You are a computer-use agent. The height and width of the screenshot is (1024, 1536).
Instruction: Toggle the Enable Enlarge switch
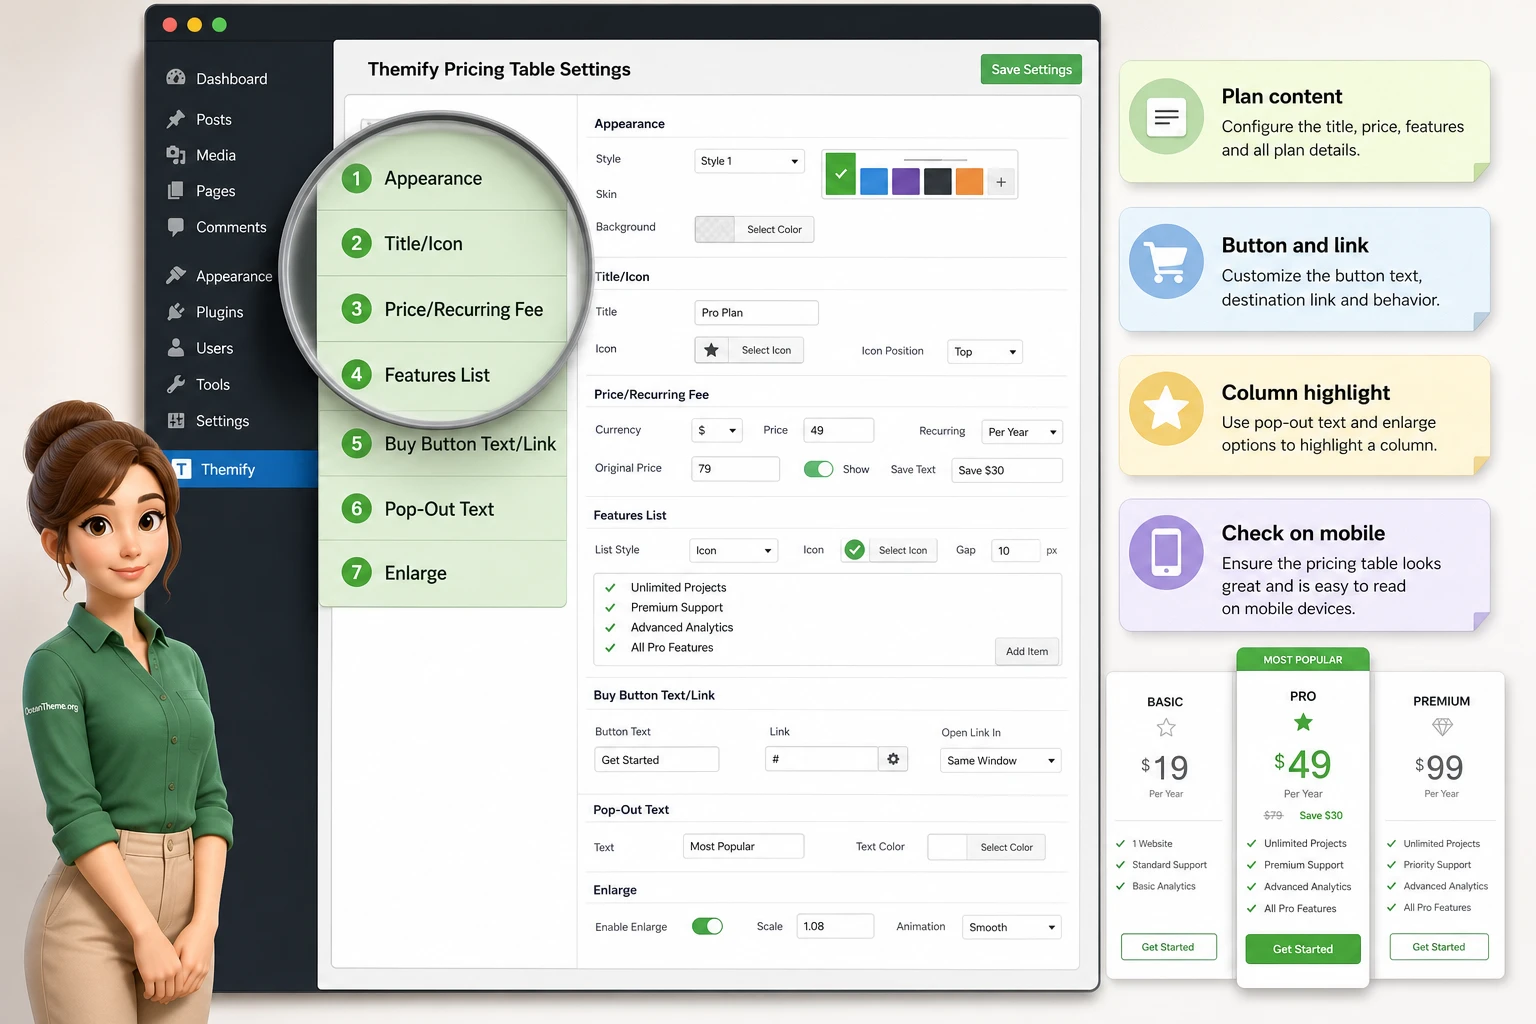pyautogui.click(x=707, y=926)
